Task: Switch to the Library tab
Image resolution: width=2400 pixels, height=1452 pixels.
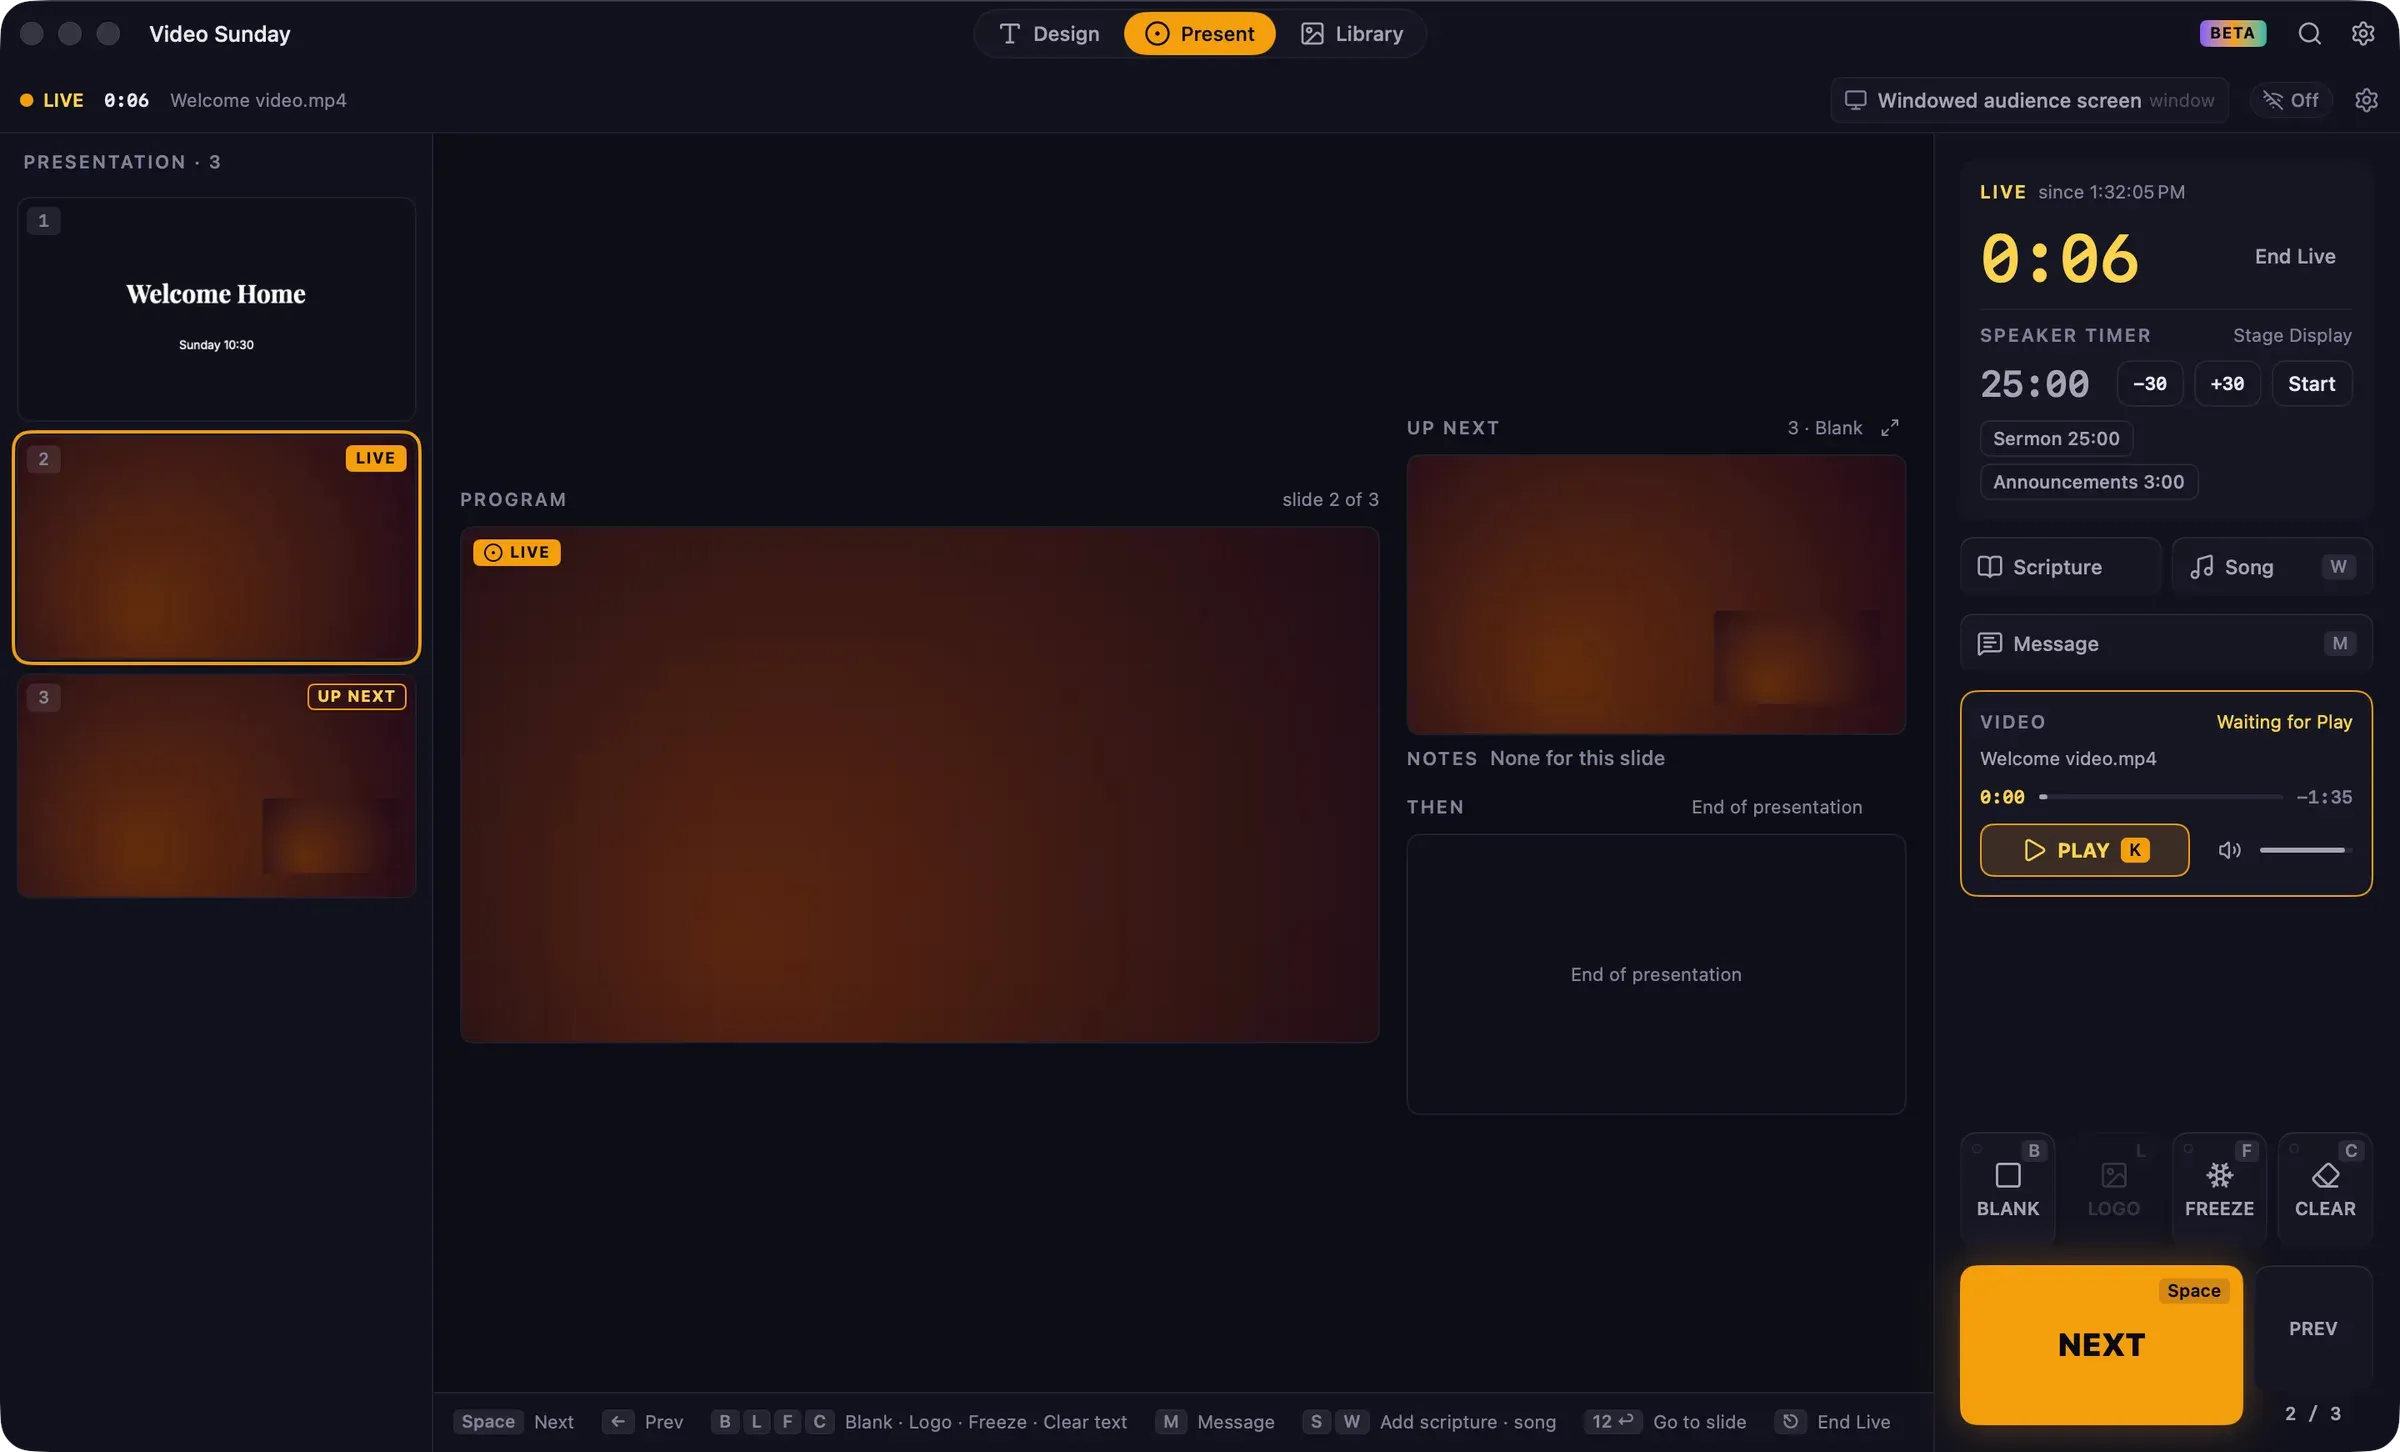Action: [x=1351, y=34]
